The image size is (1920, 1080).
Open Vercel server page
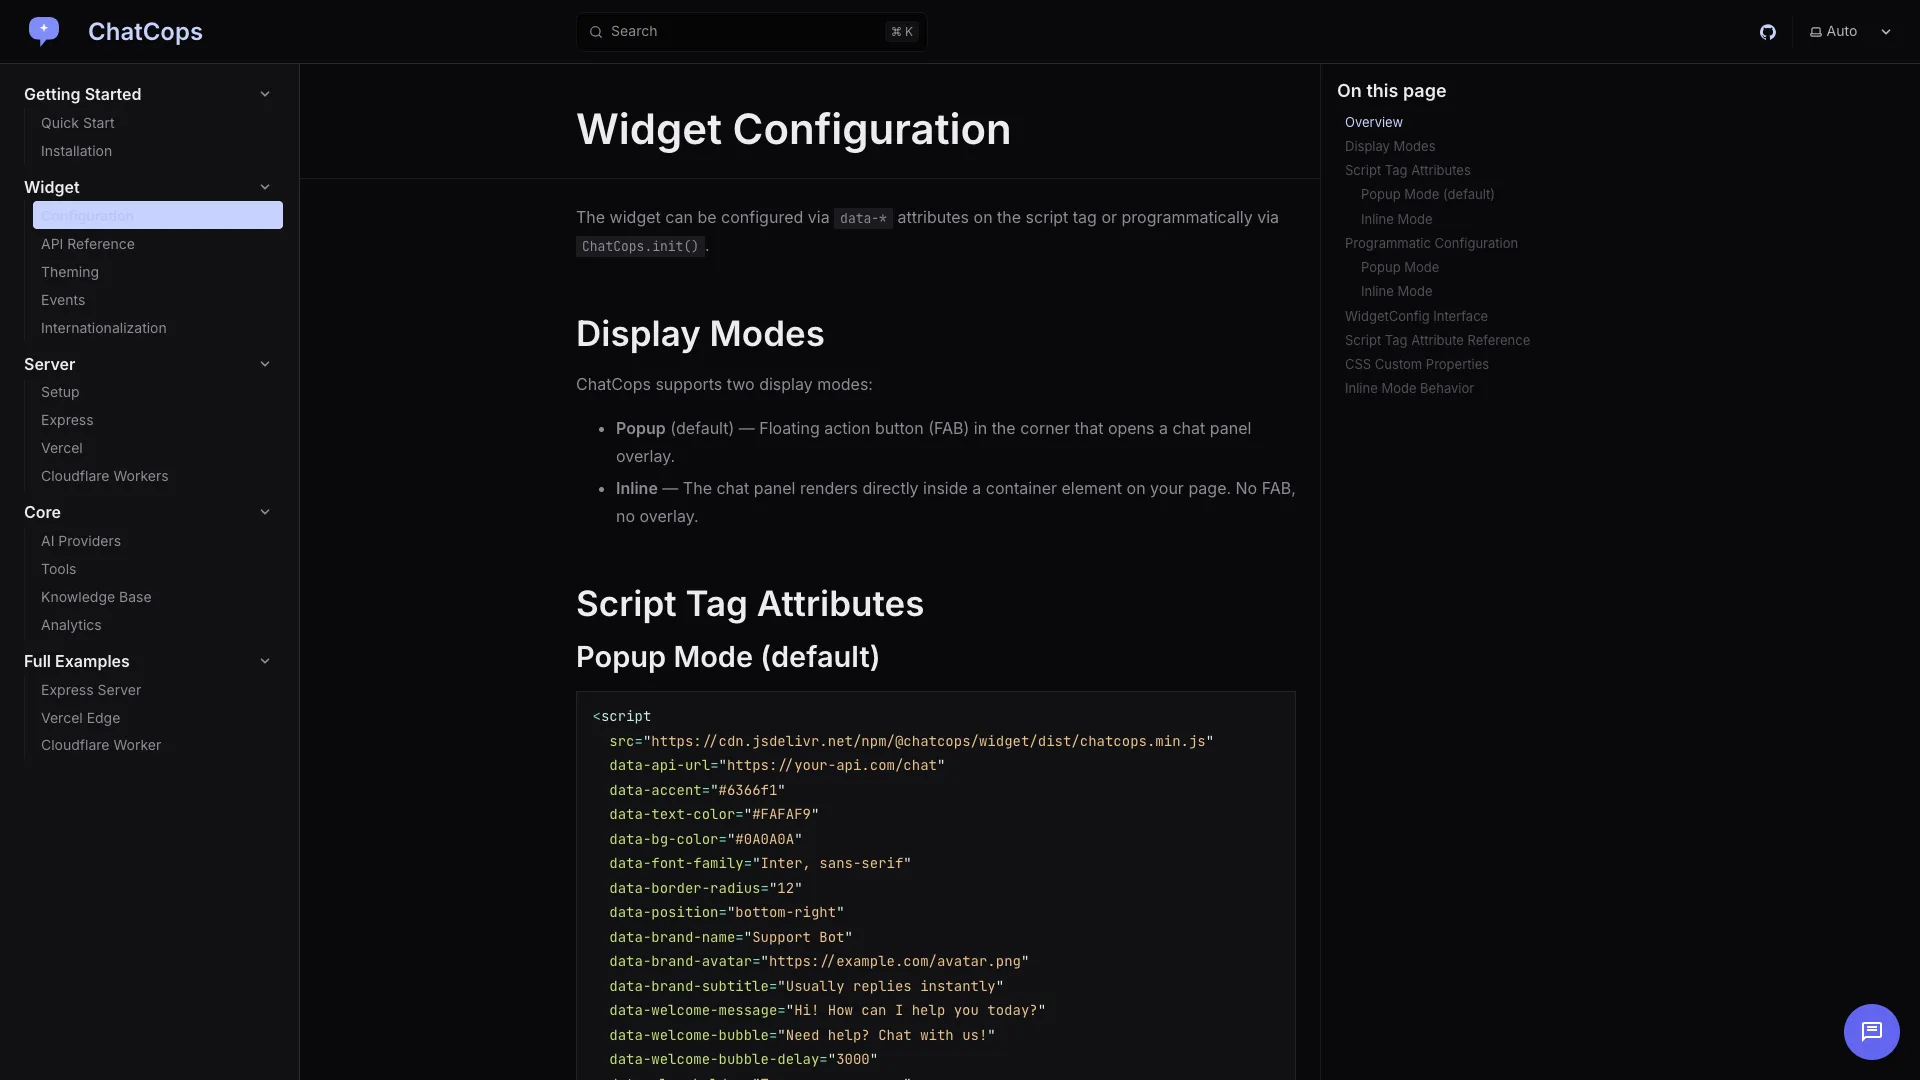click(x=62, y=448)
